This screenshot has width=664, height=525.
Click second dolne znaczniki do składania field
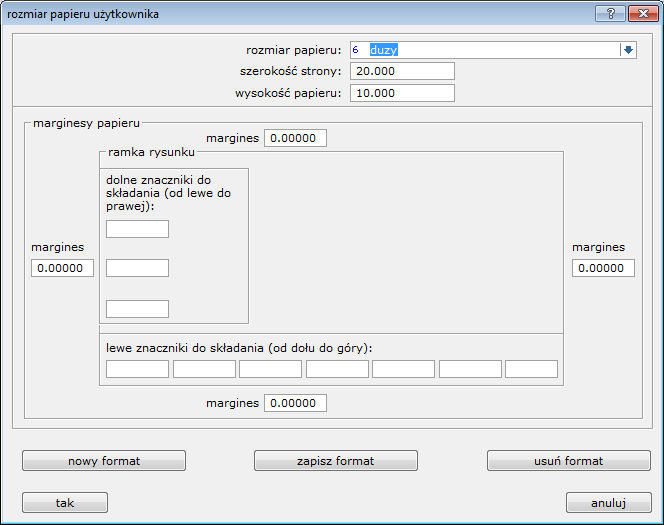[x=137, y=268]
